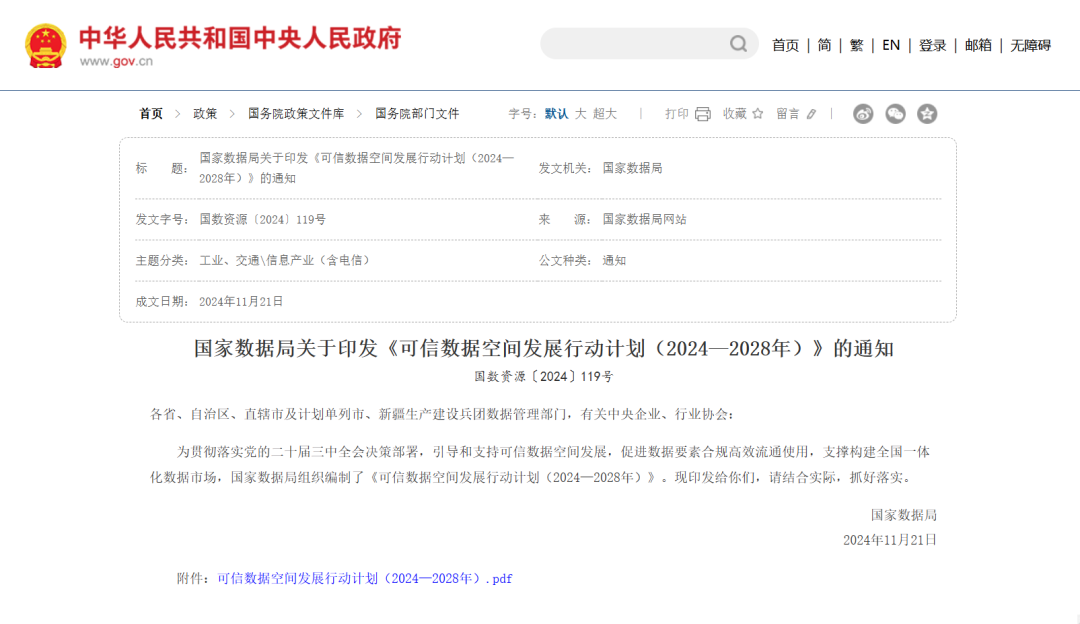Click the round star favorites share icon
This screenshot has width=1080, height=624.
pyautogui.click(x=927, y=114)
